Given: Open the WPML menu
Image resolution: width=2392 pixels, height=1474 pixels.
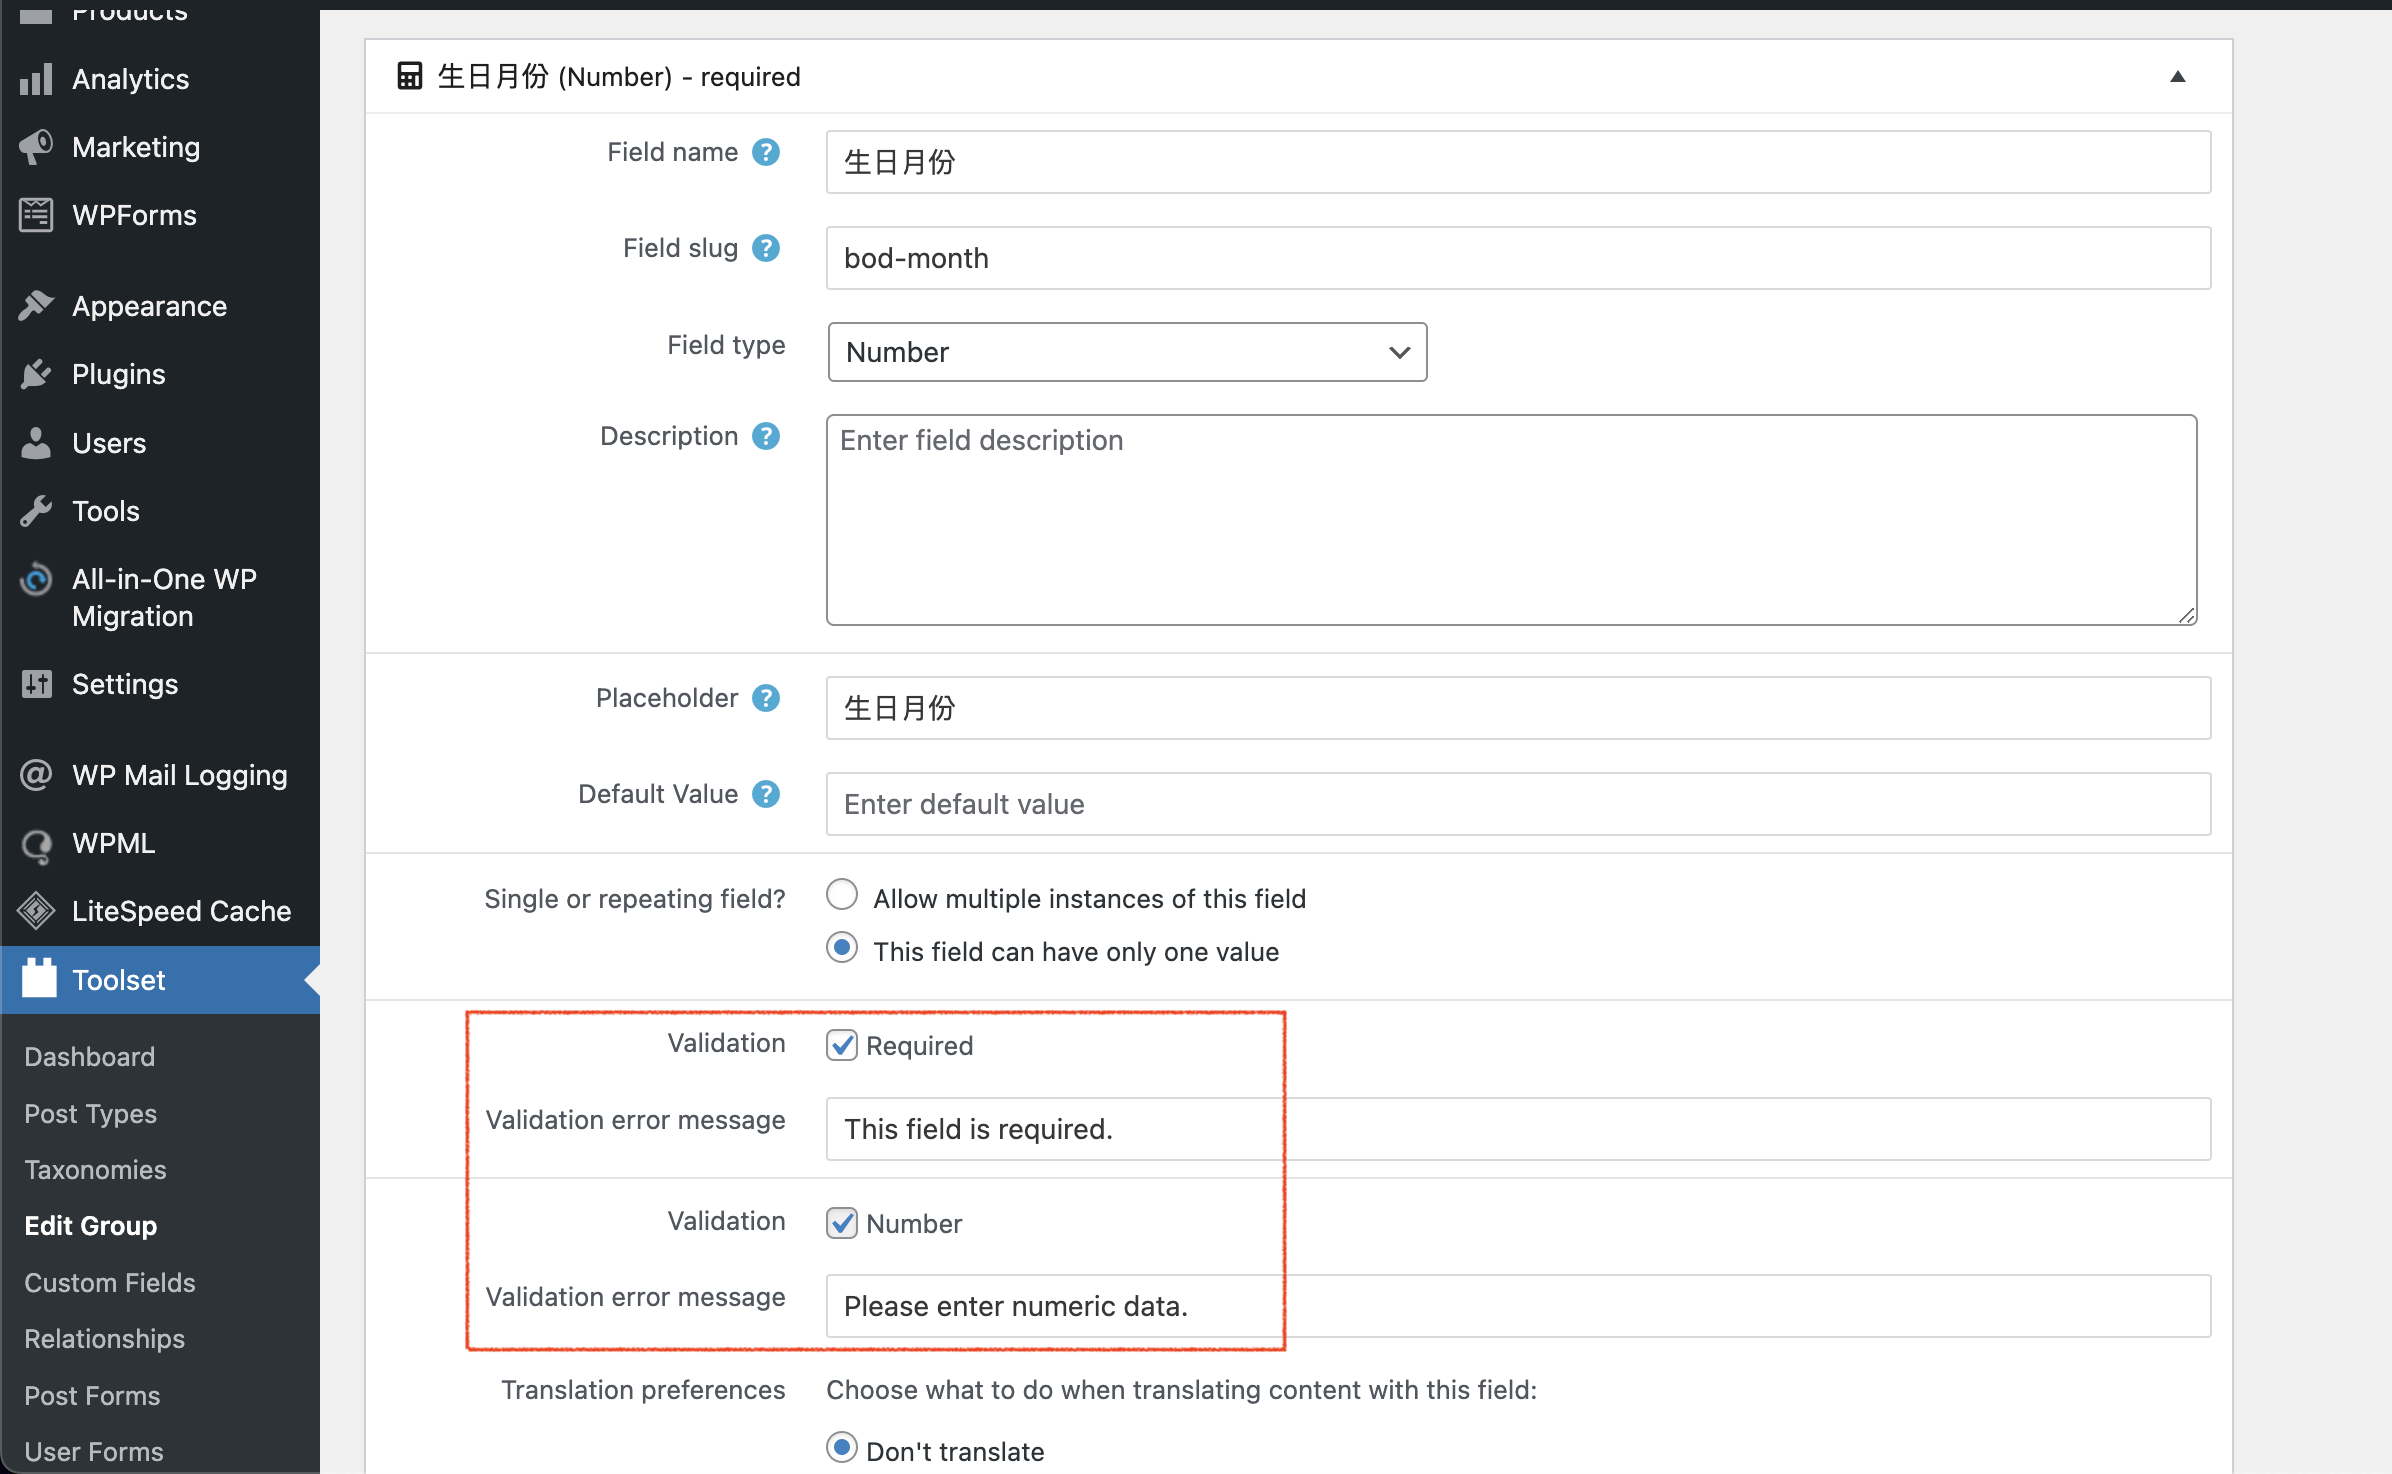Looking at the screenshot, I should [x=160, y=843].
